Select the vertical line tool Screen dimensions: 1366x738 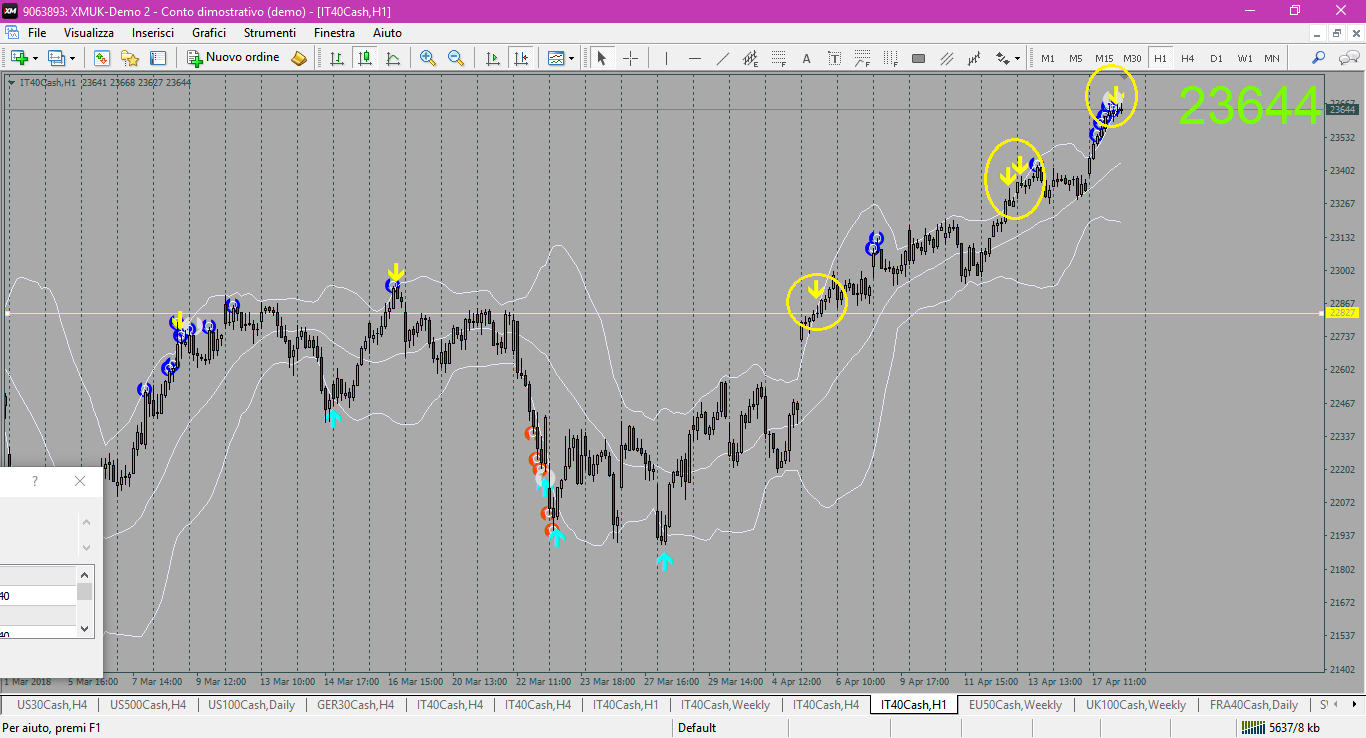666,58
